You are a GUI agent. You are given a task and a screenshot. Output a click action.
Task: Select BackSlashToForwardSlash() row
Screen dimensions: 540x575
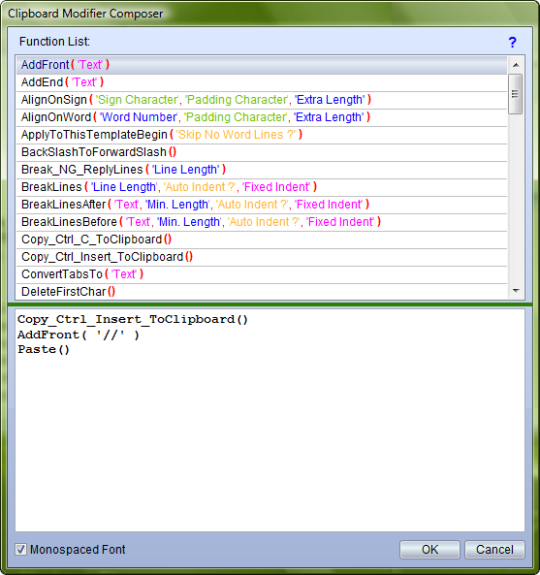click(x=262, y=152)
